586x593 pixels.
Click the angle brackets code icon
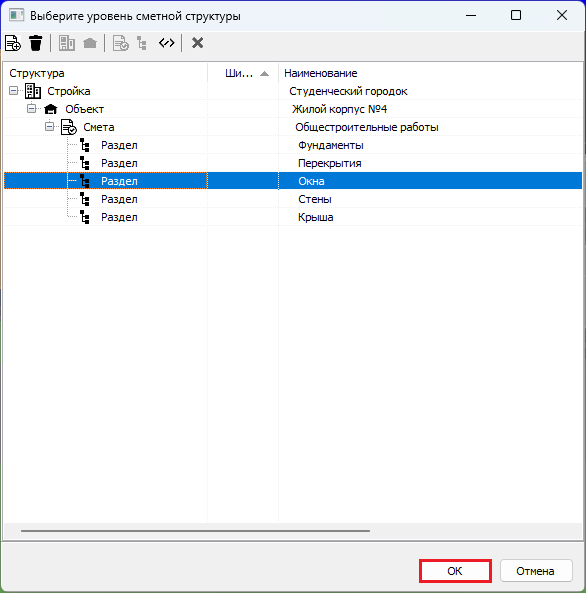(x=167, y=43)
